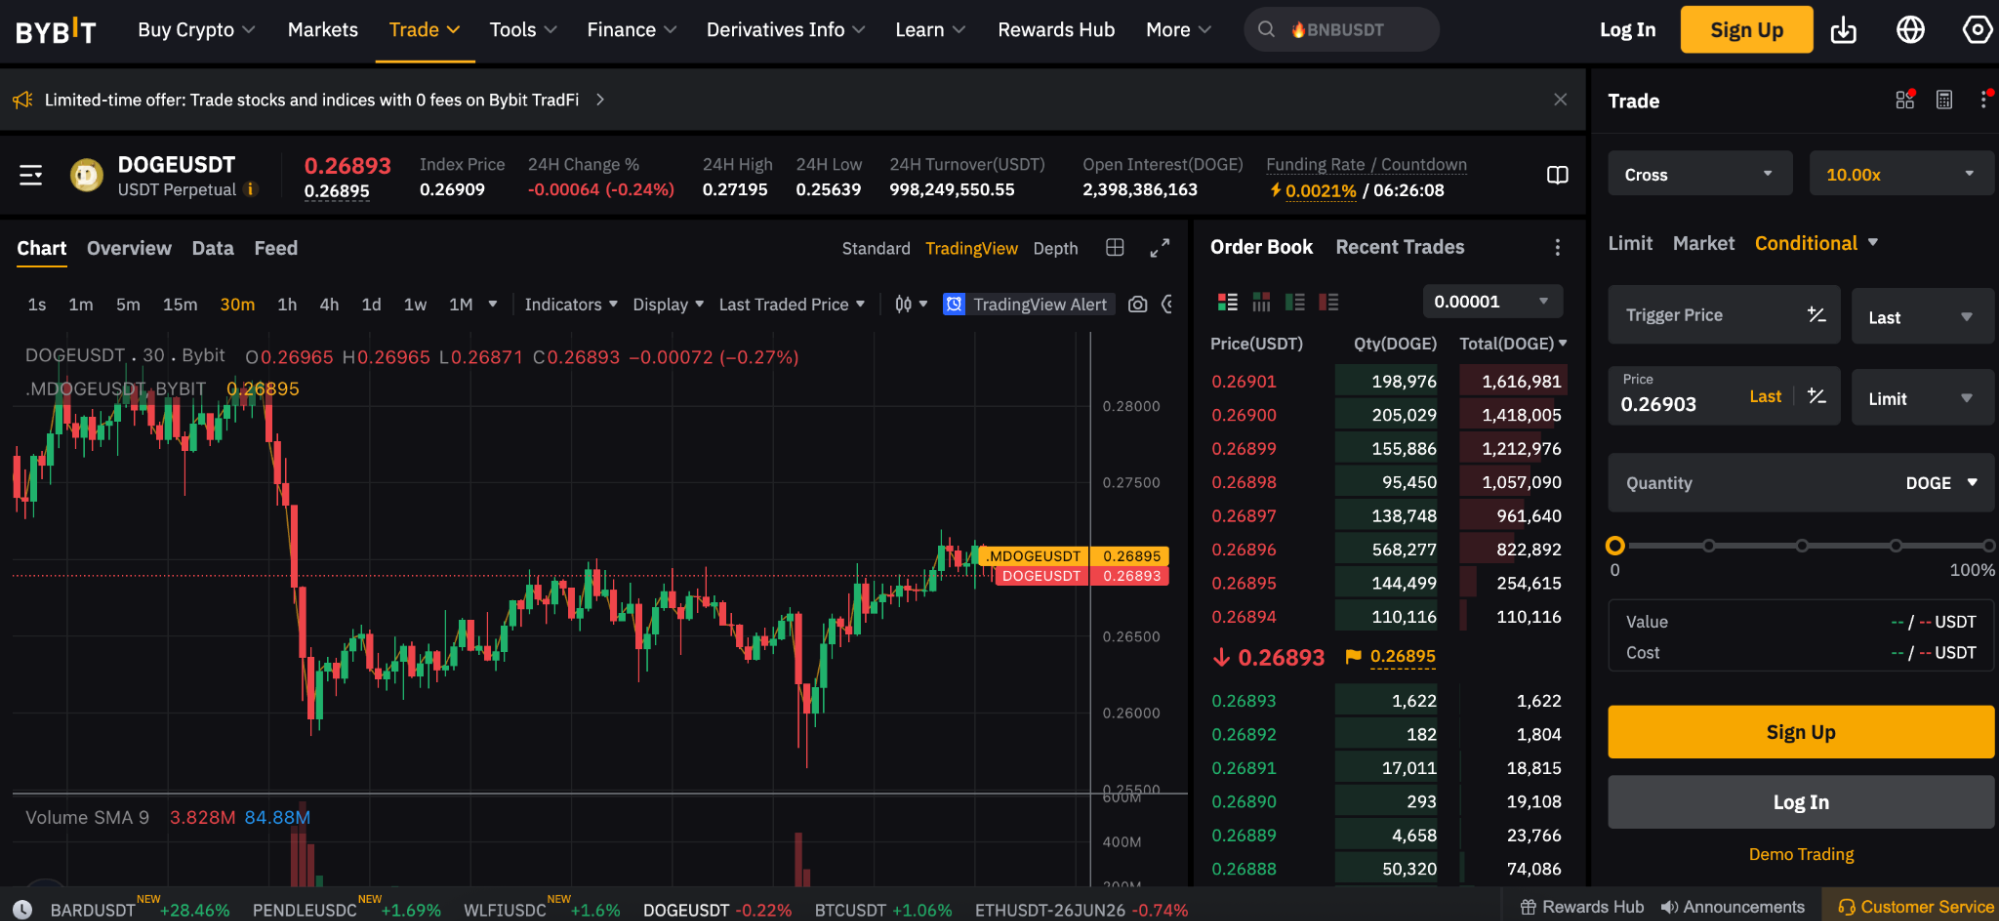The width and height of the screenshot is (1999, 922).
Task: Switch to the Overview tab
Action: pos(129,248)
